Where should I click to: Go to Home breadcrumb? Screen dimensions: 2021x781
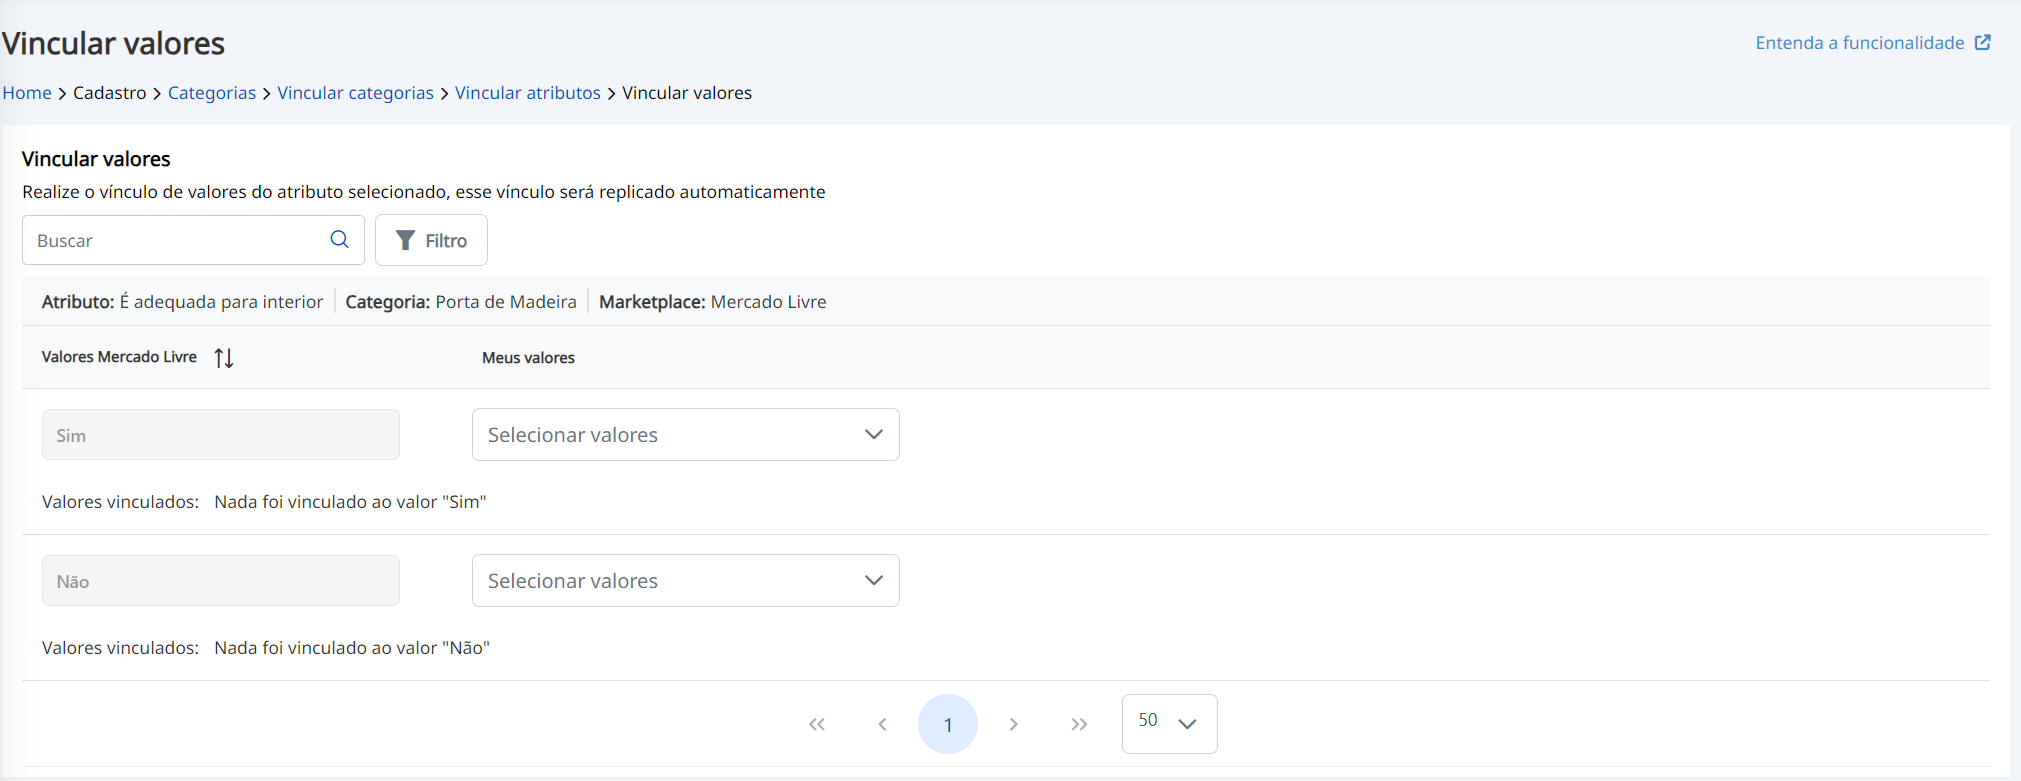27,93
